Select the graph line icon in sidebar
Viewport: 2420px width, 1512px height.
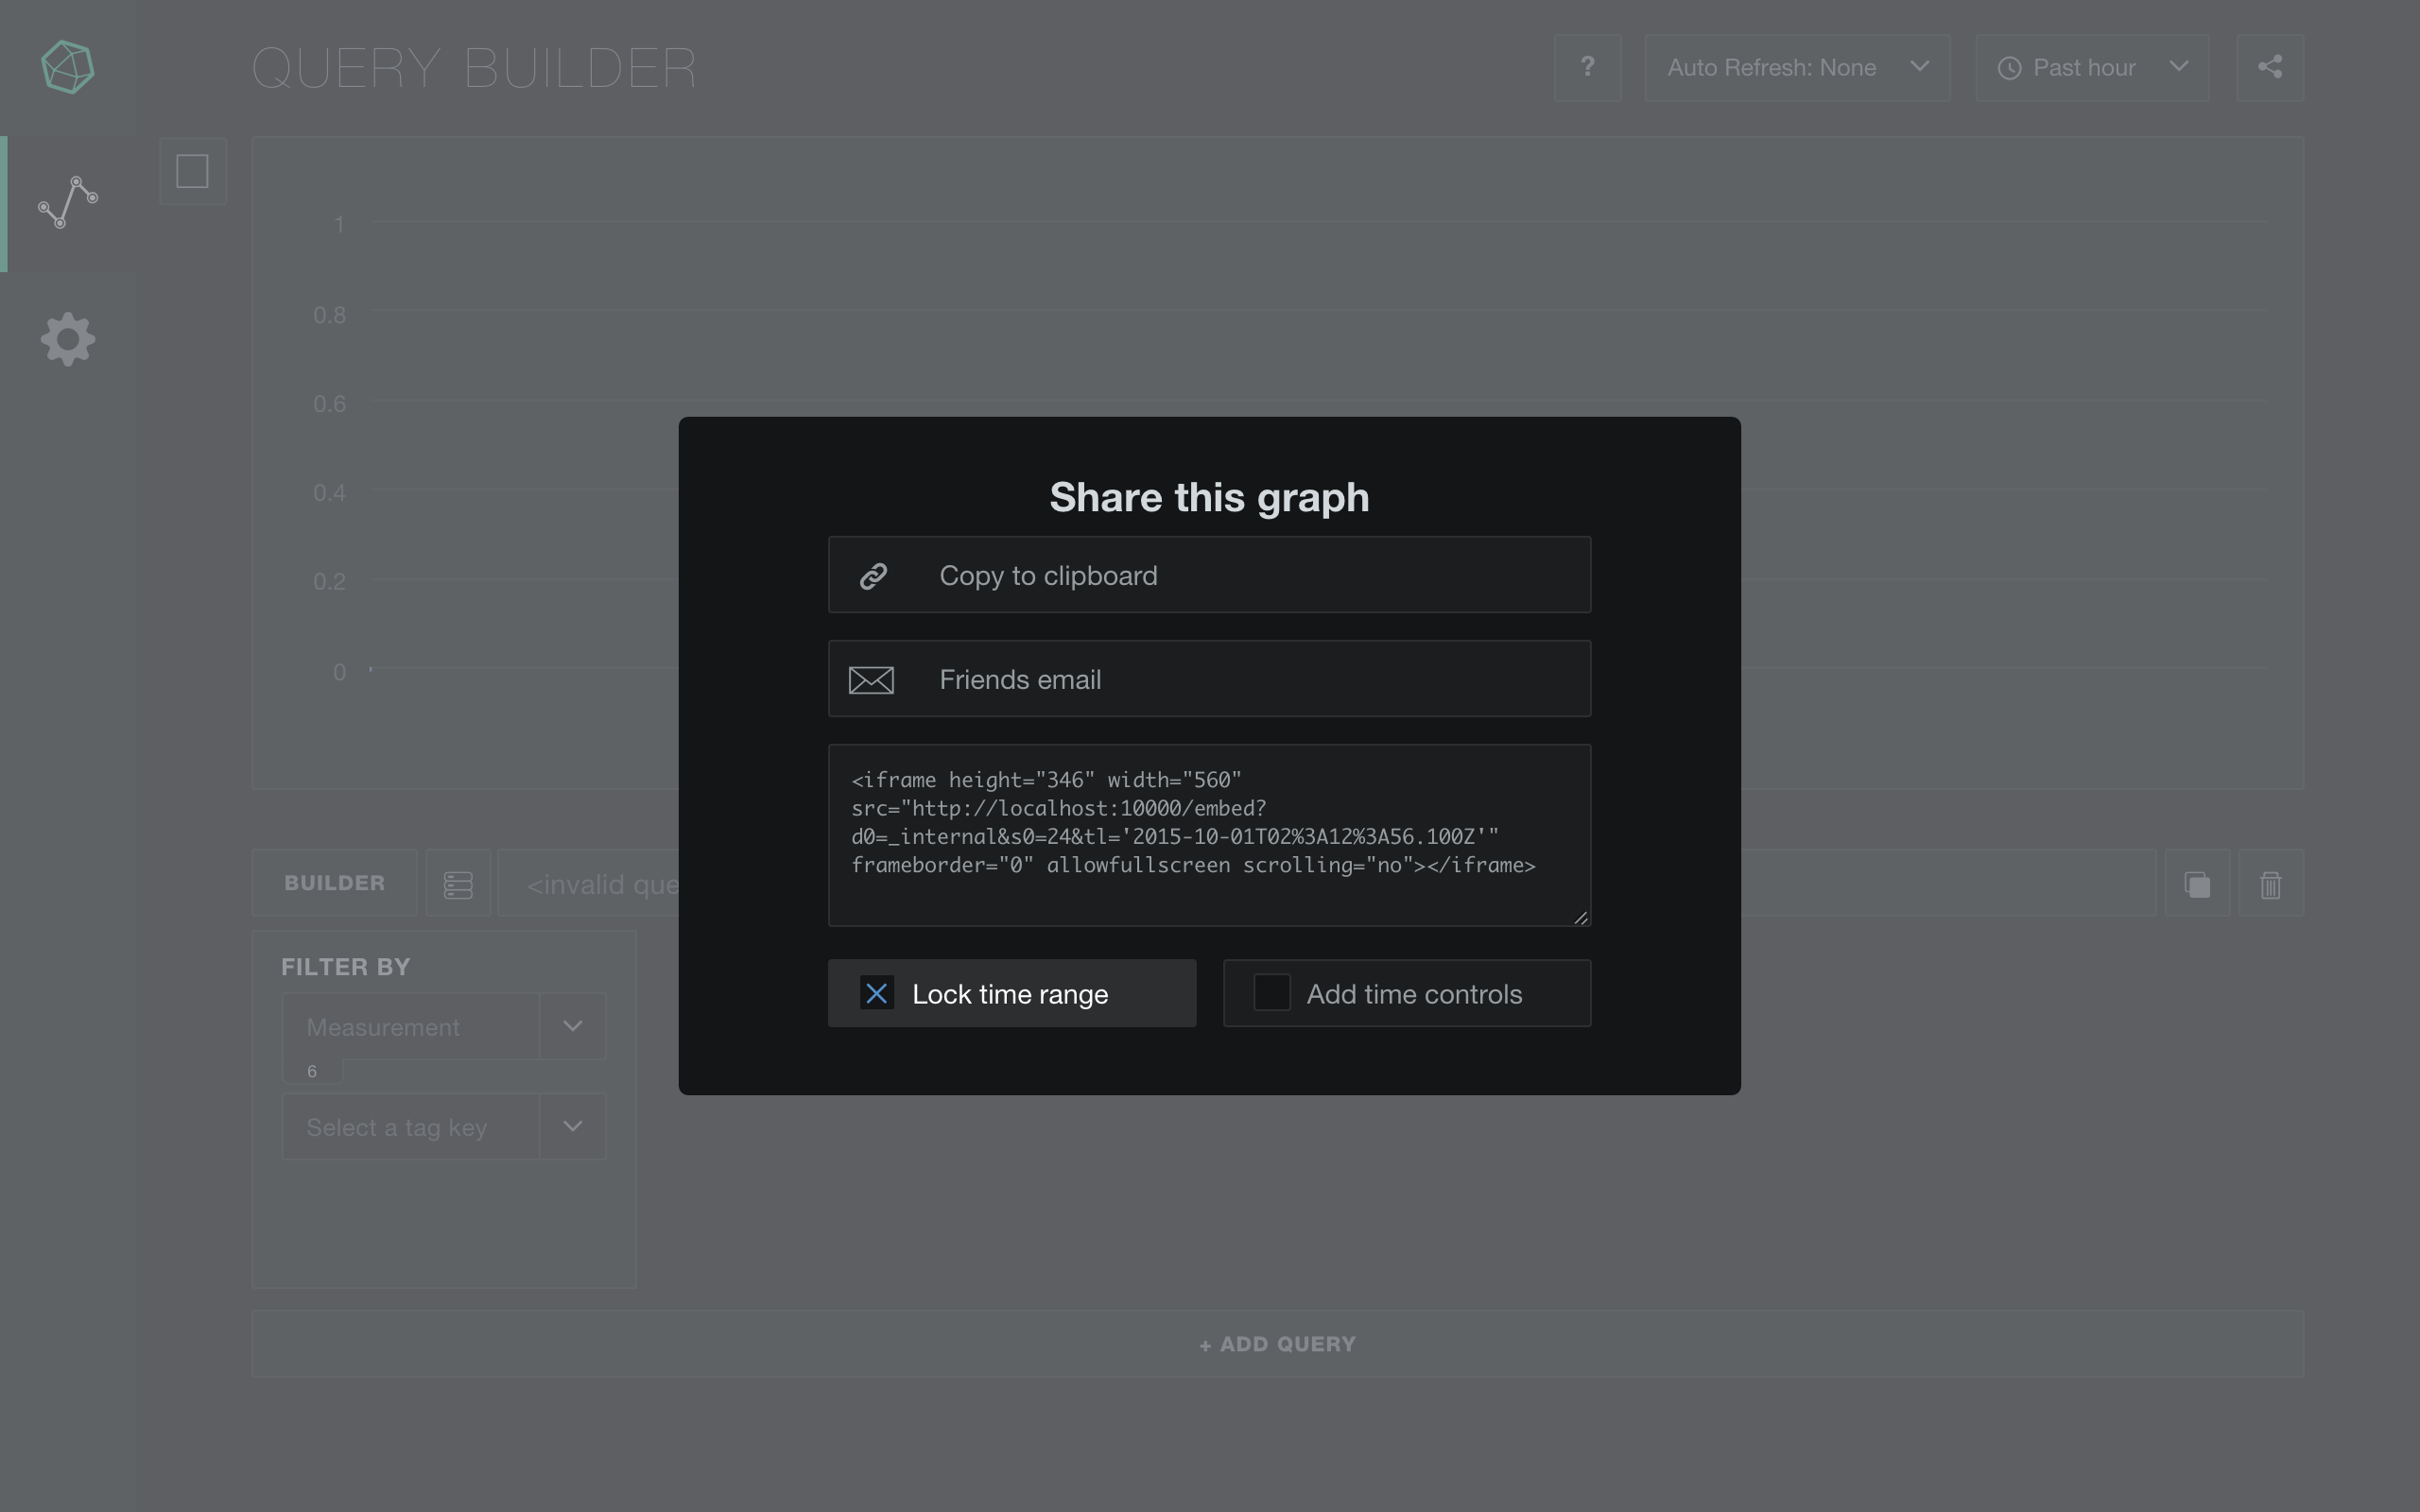68,203
